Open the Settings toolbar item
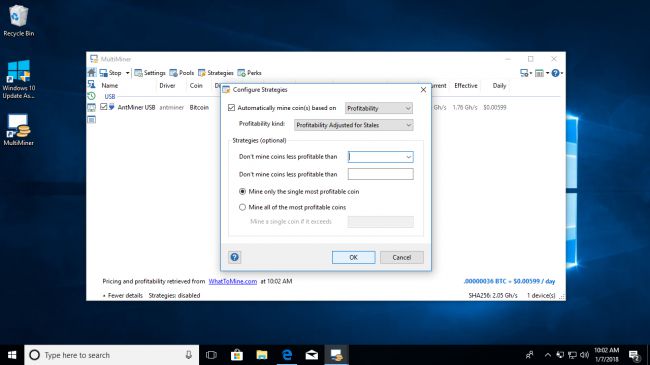Image resolution: width=650 pixels, height=365 pixels. click(x=150, y=73)
